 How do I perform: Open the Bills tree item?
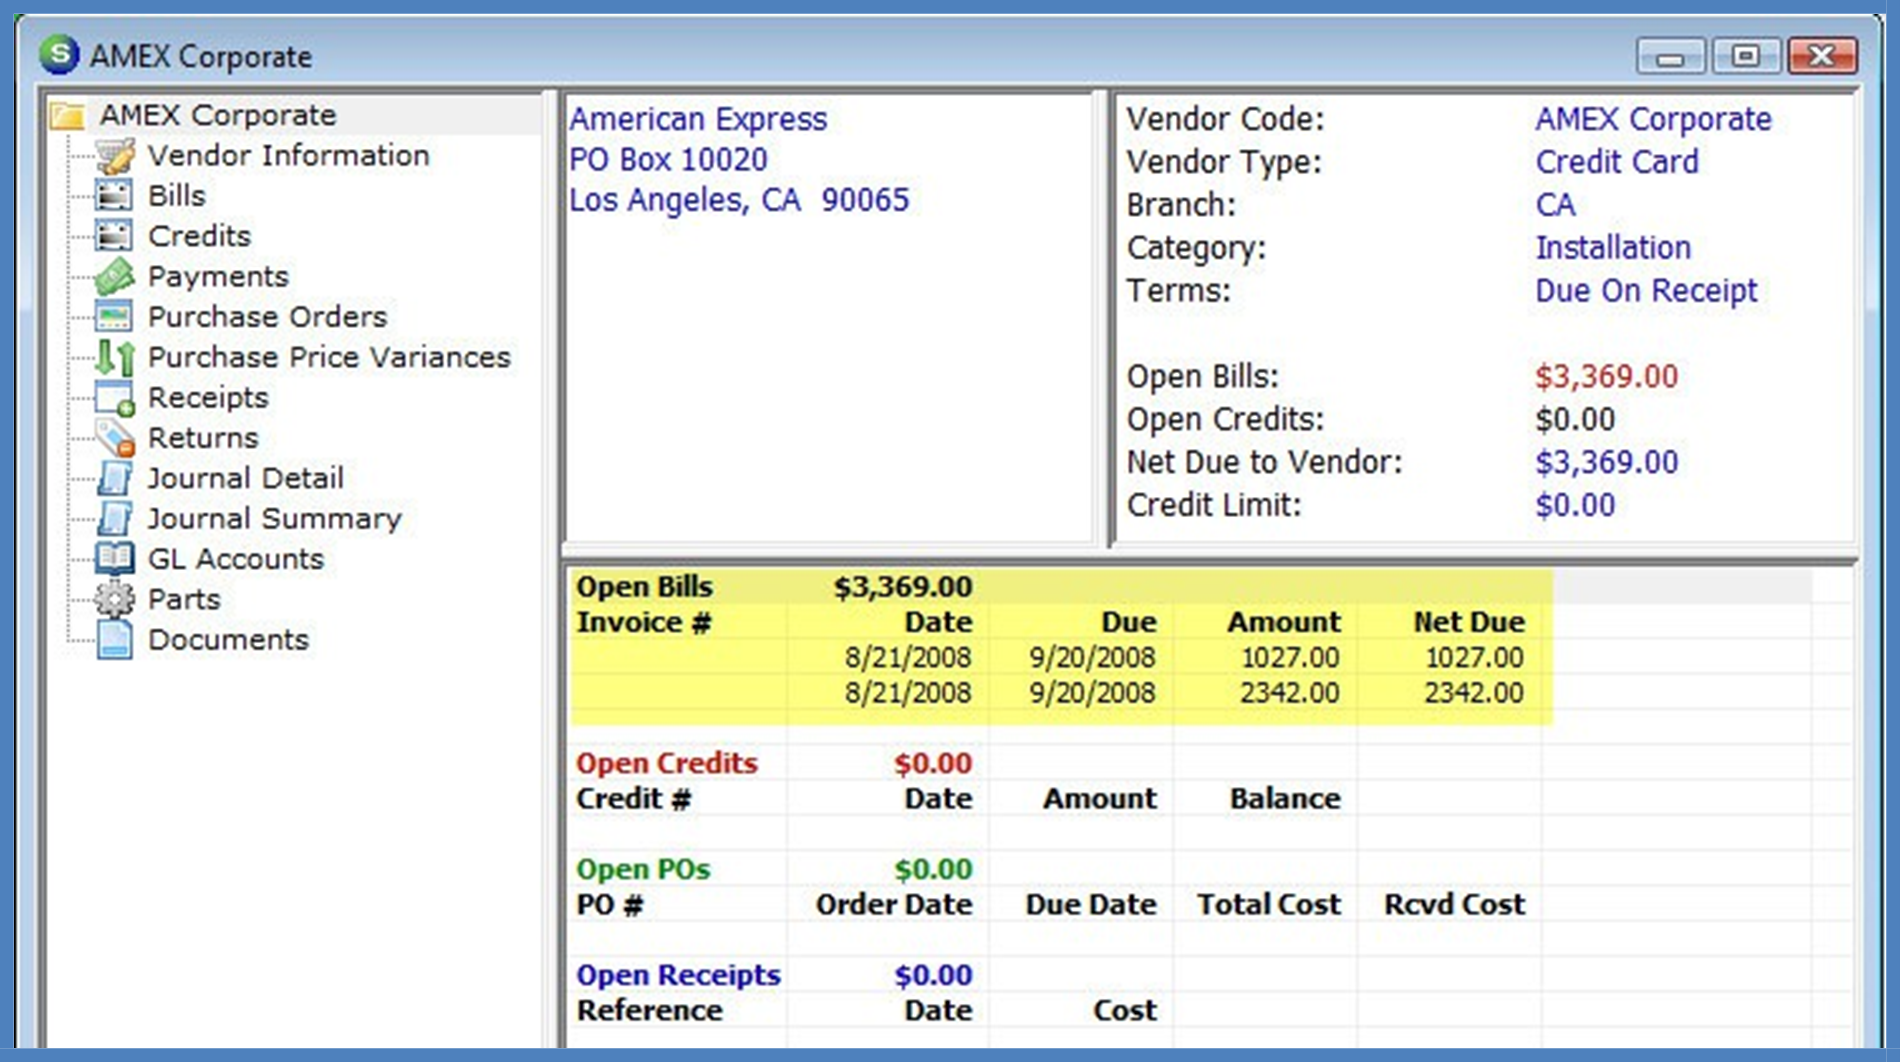pos(177,196)
